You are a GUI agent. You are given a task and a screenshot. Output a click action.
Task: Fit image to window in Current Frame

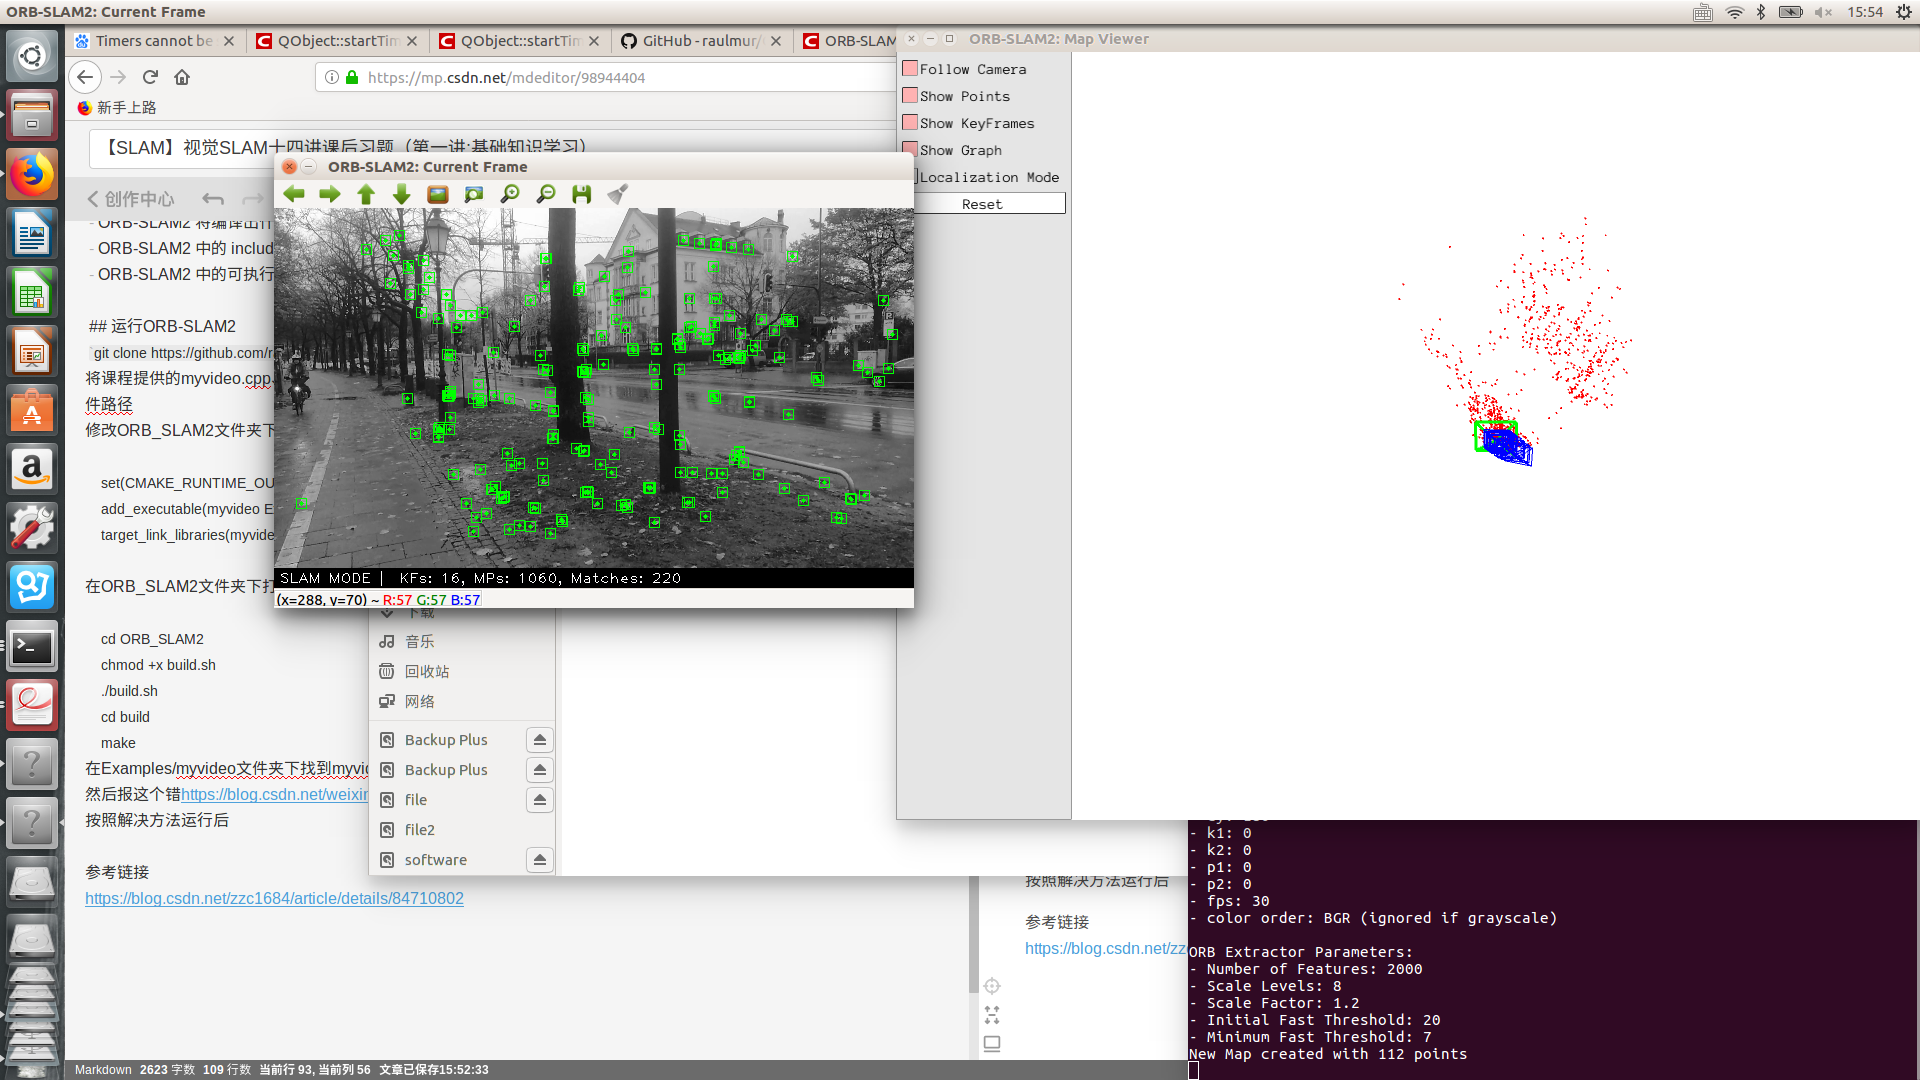(474, 194)
